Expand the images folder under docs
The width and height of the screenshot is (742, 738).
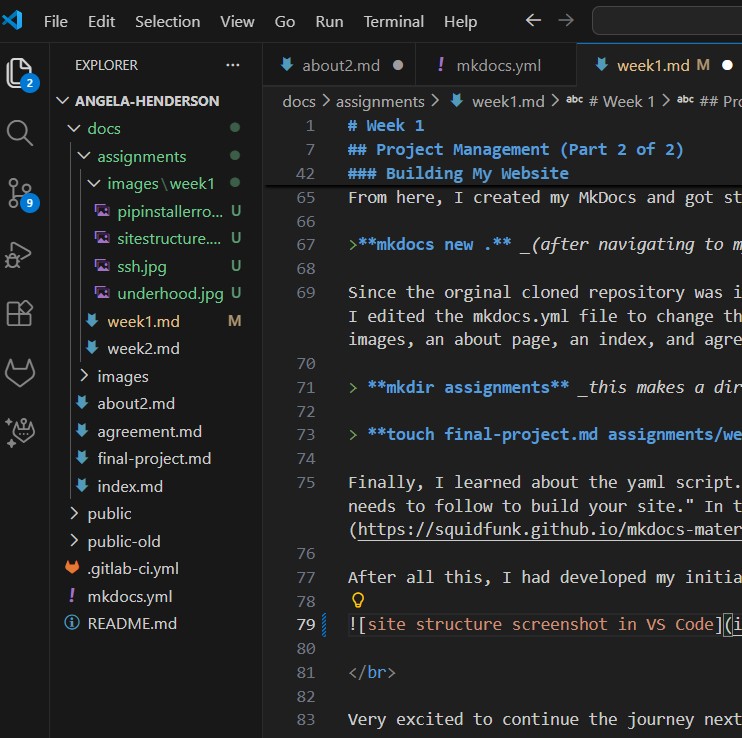coord(123,377)
